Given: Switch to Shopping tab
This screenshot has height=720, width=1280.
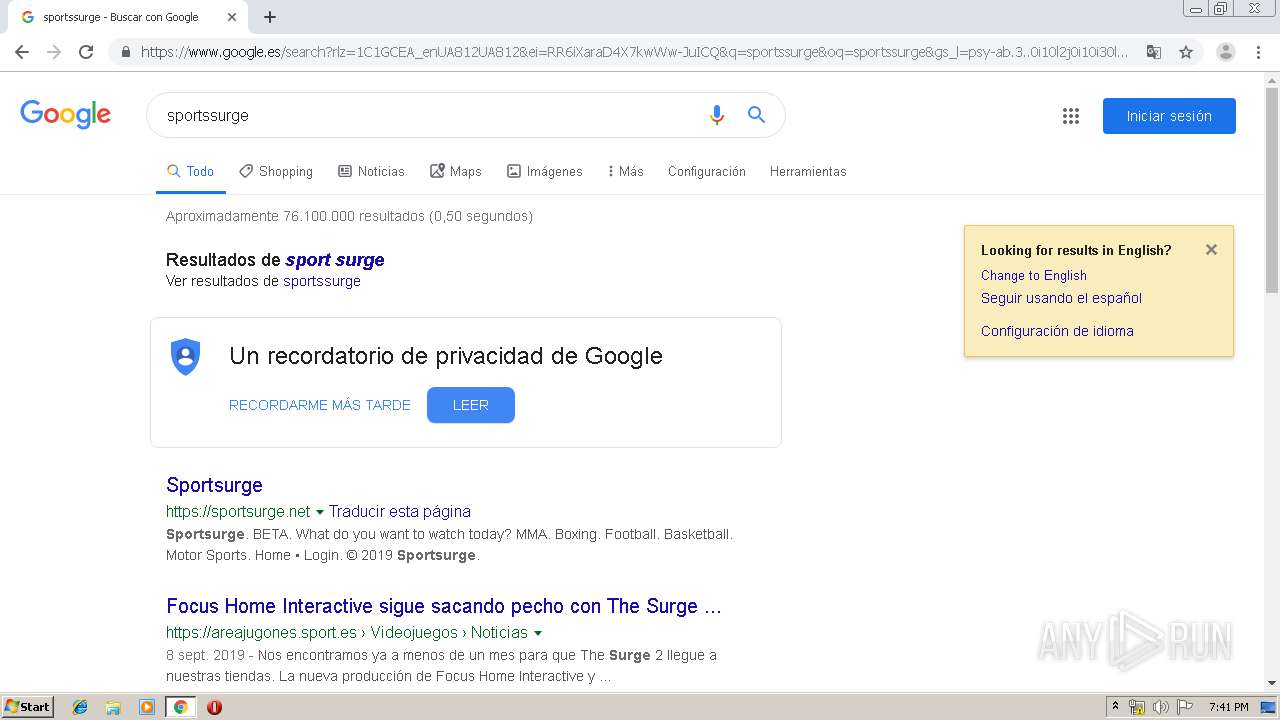Looking at the screenshot, I should pyautogui.click(x=276, y=171).
